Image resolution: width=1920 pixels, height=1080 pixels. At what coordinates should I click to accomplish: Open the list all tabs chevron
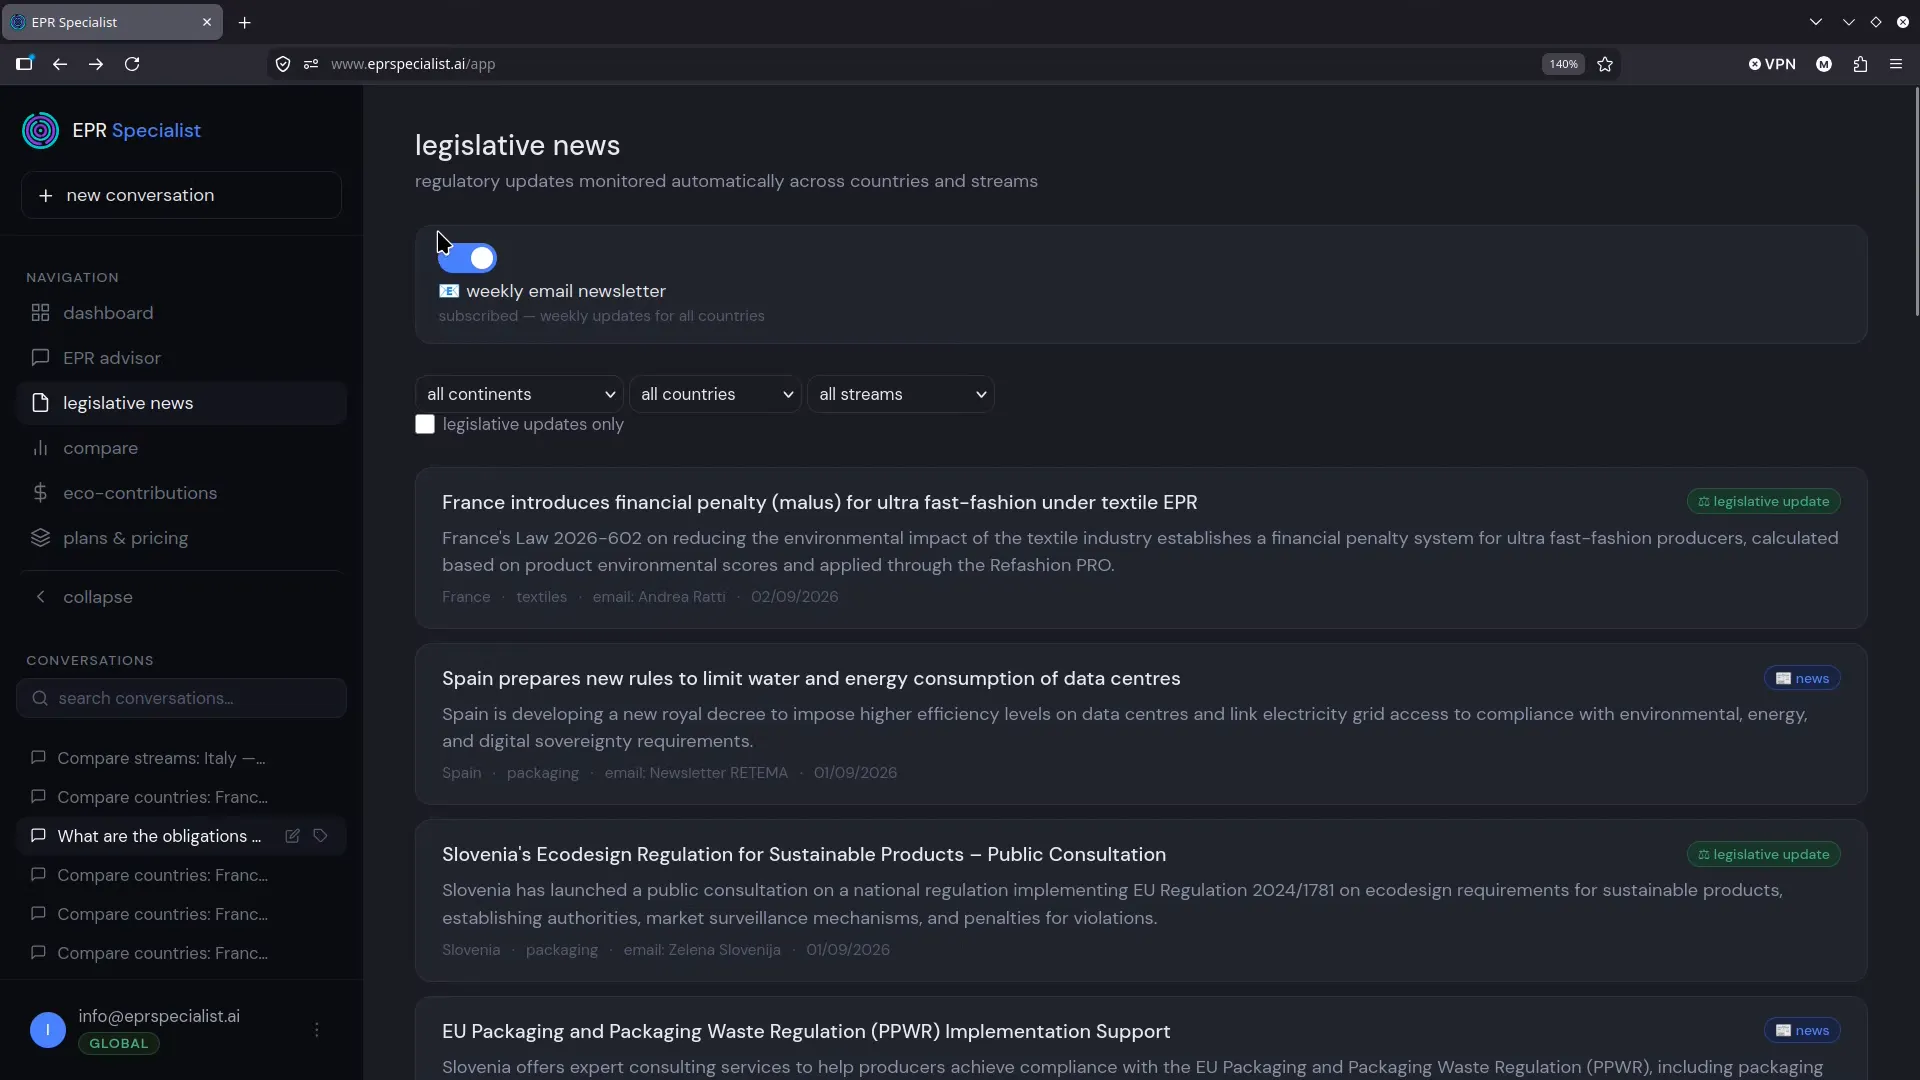[1816, 22]
